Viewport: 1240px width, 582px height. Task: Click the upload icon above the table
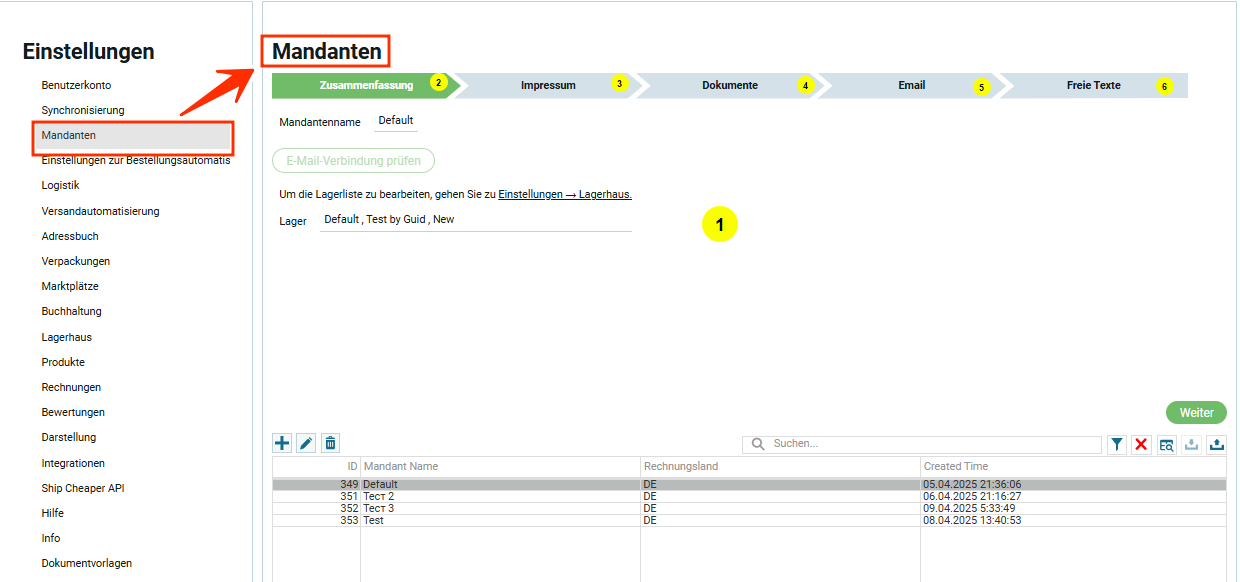(1216, 444)
